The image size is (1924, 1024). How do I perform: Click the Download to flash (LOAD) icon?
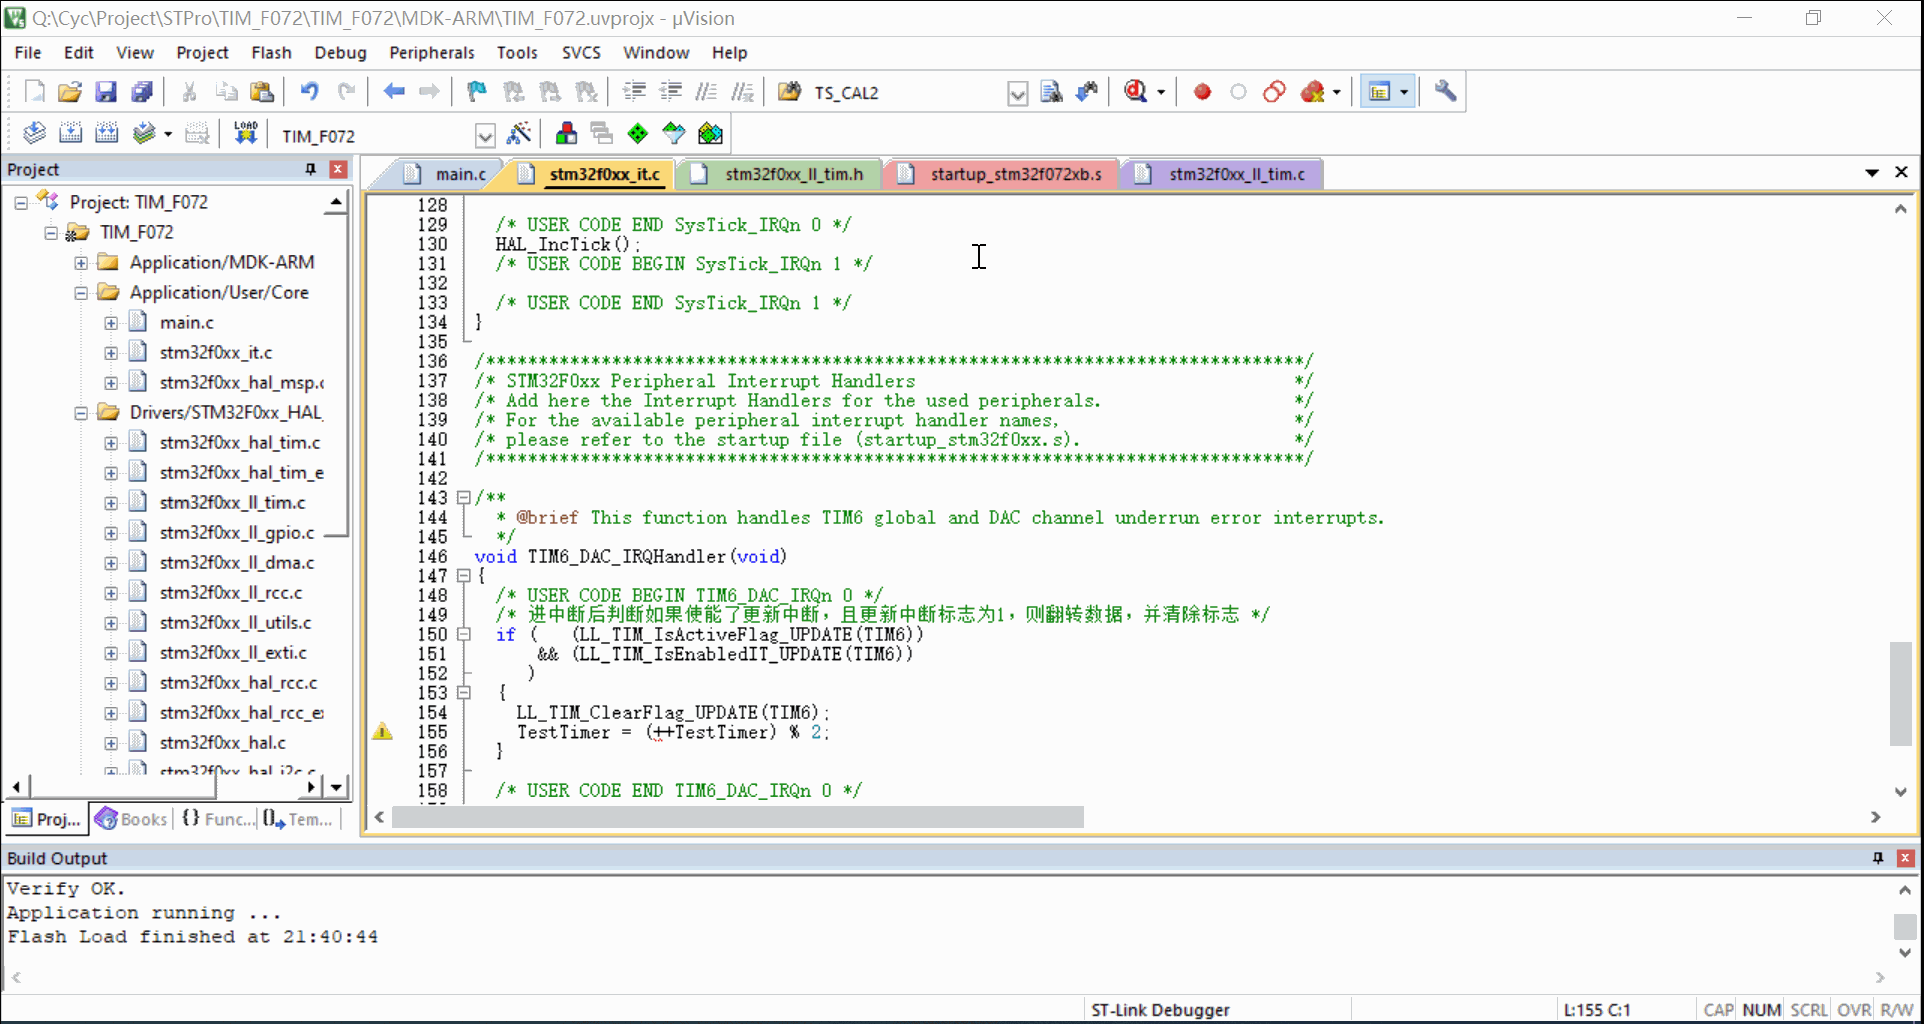click(245, 134)
